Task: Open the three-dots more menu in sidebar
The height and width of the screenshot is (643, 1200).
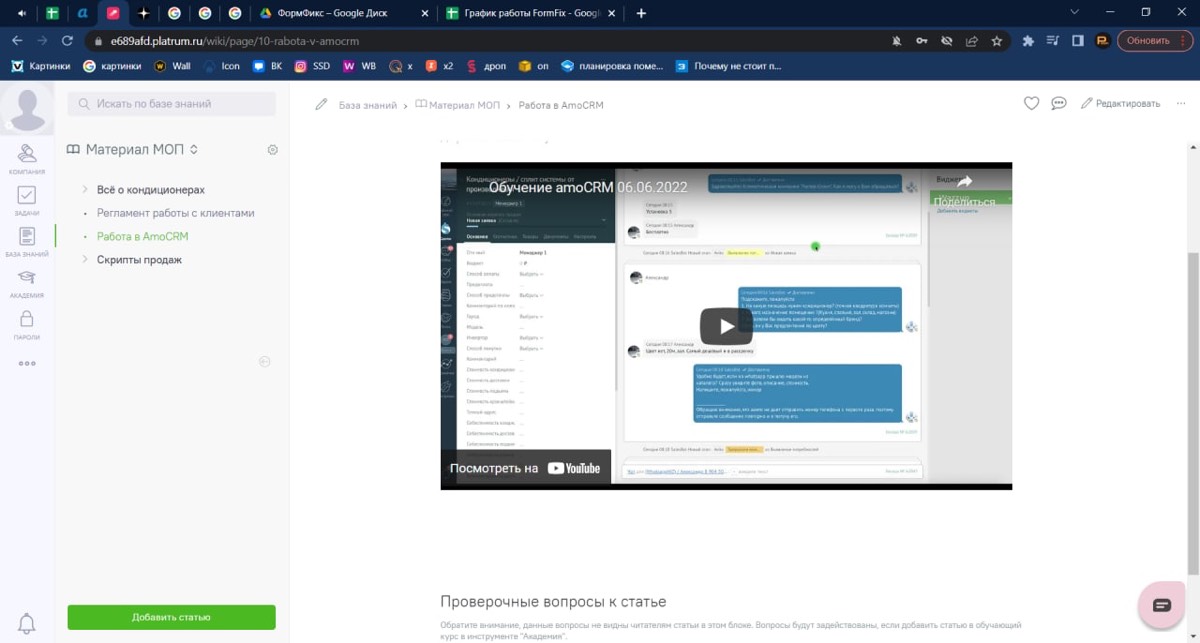Action: (27, 364)
